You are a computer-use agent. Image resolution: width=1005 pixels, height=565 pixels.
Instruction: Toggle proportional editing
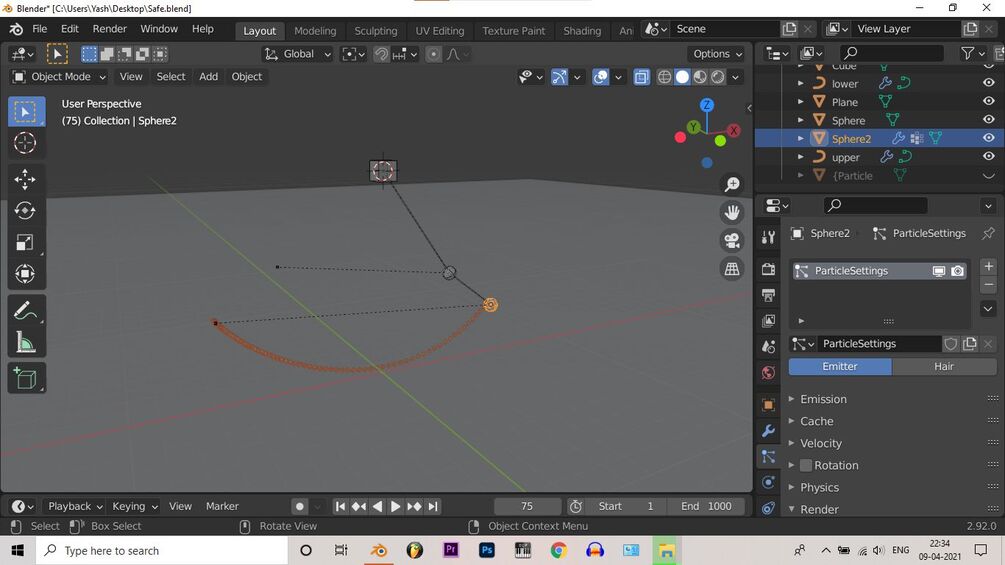coord(434,54)
